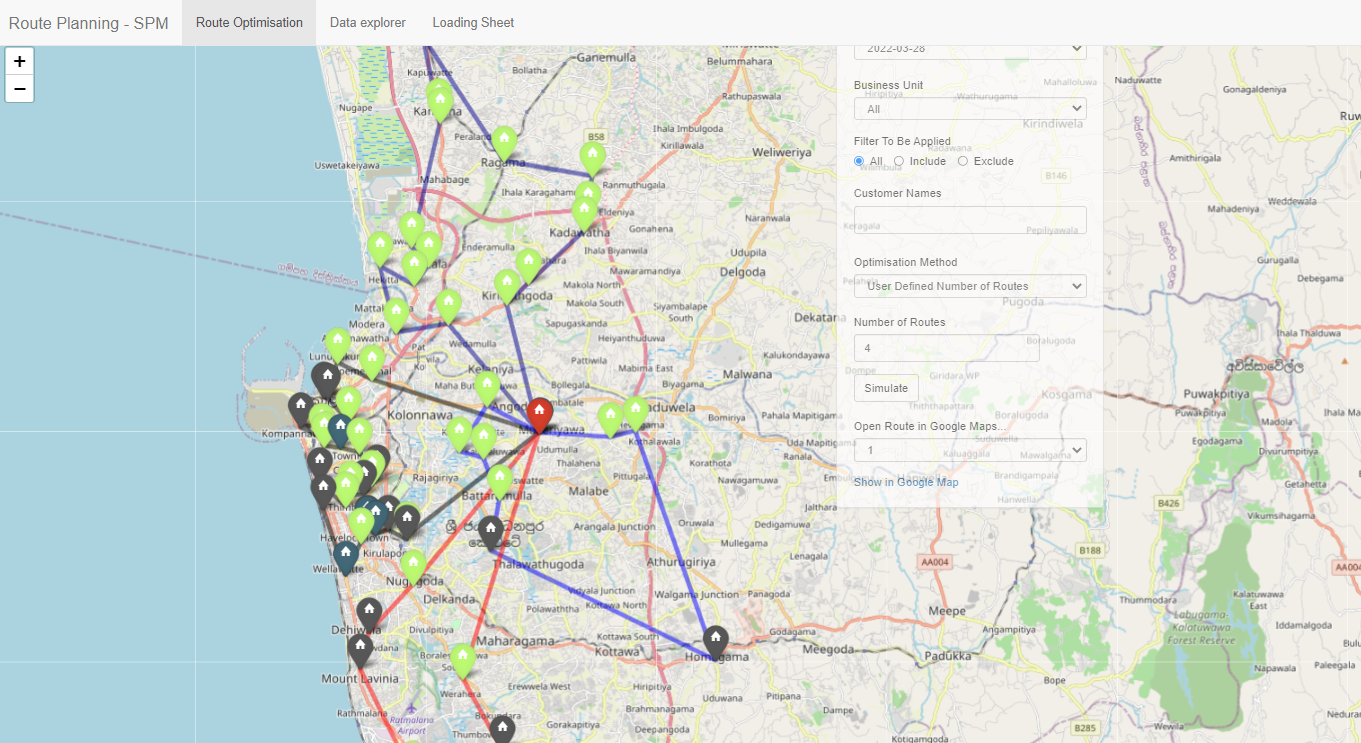Choose the Include filter option
1361x743 pixels.
[899, 161]
